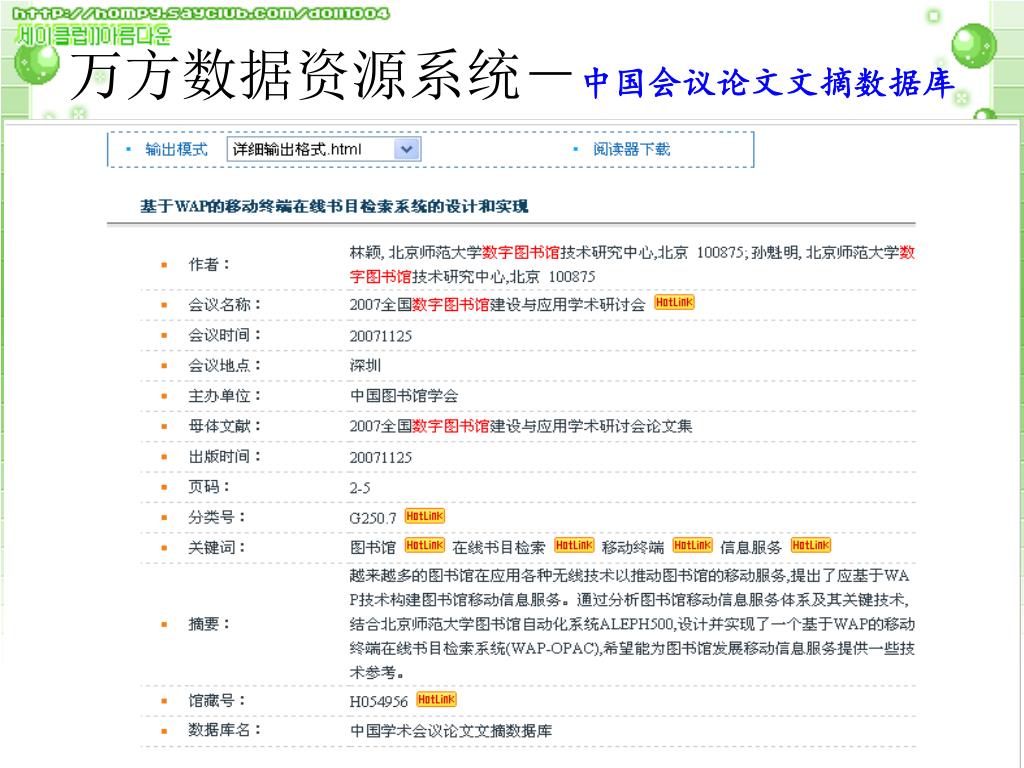Screen dimensions: 1024x768
Task: Click the keyword 移动终端
Action: [633, 548]
